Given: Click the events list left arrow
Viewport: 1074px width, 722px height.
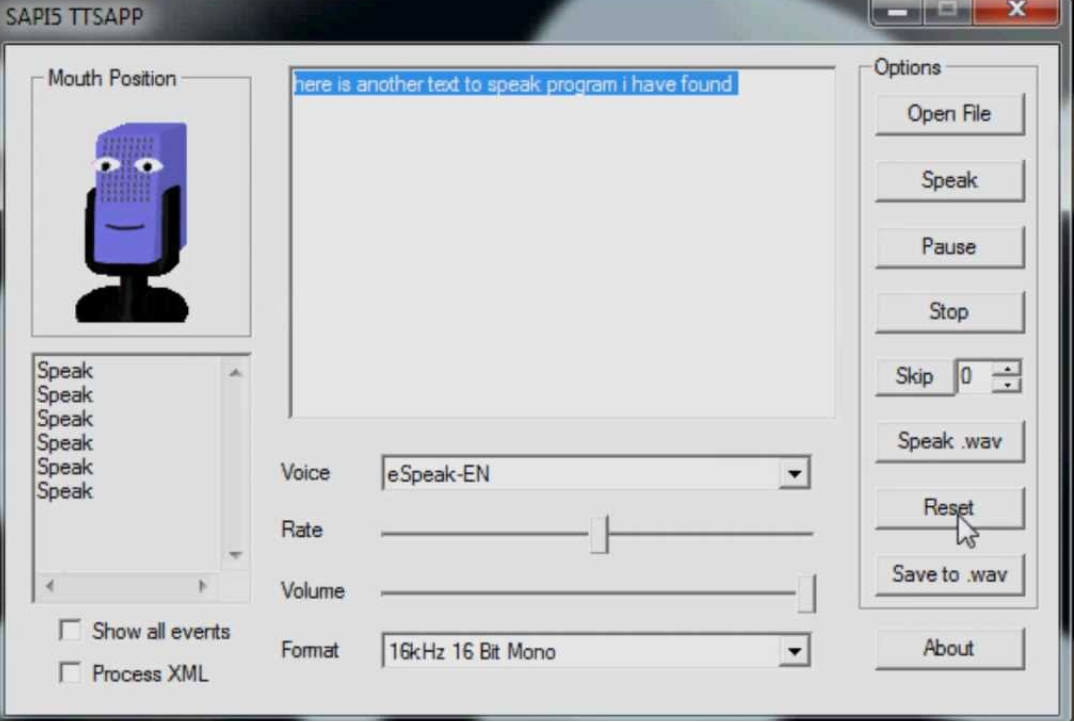Looking at the screenshot, I should tap(49, 586).
